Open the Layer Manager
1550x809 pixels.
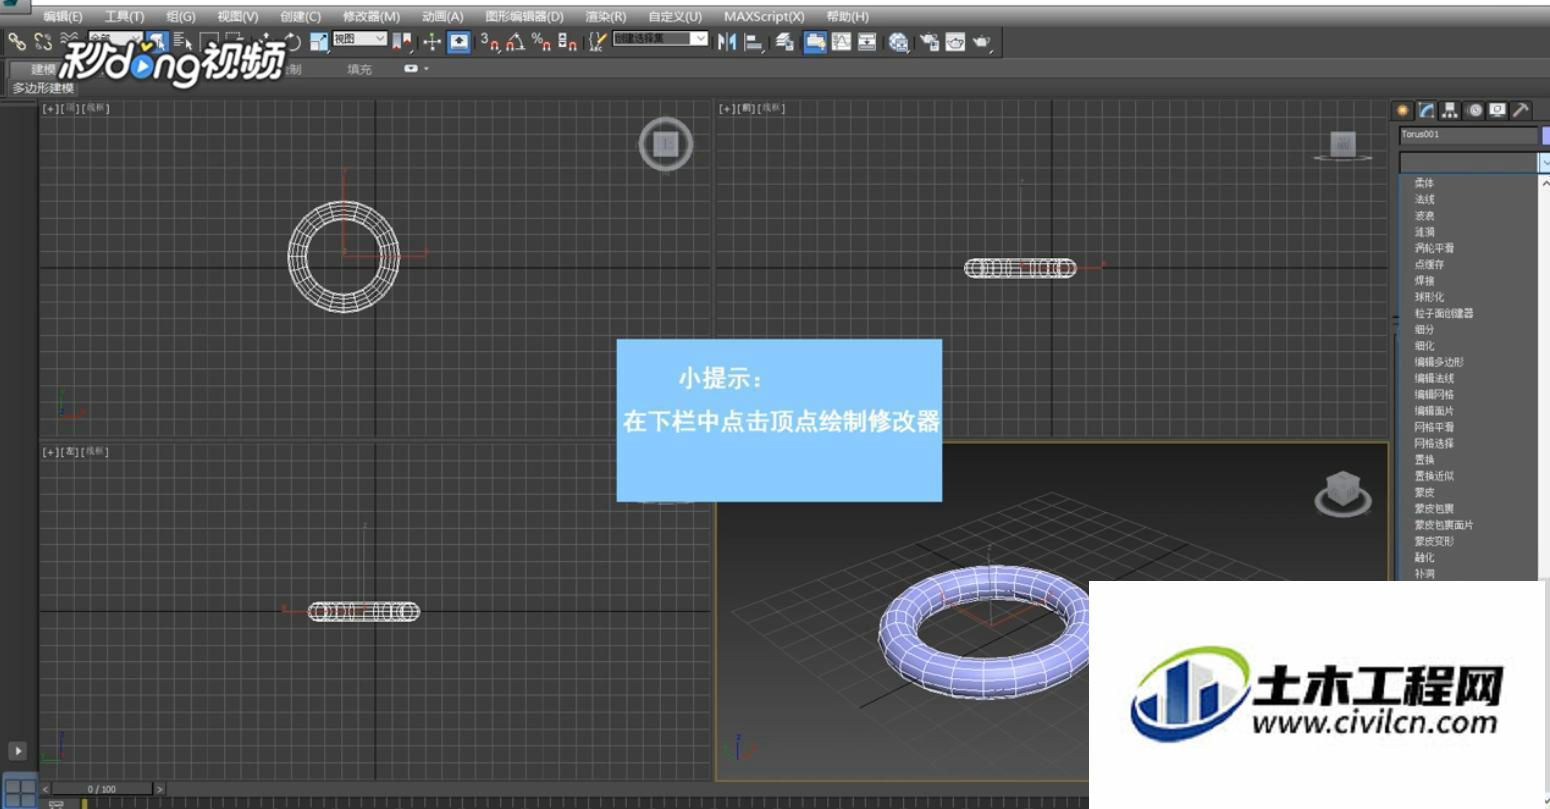click(x=785, y=41)
